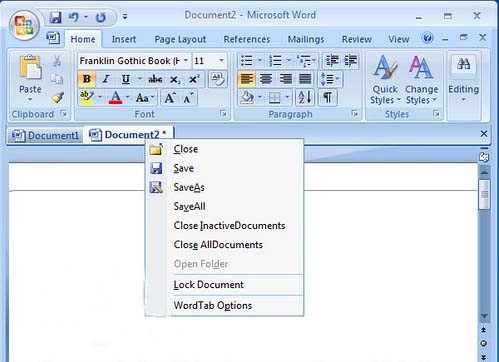Click the Bullets list icon
499x362 pixels.
point(247,61)
